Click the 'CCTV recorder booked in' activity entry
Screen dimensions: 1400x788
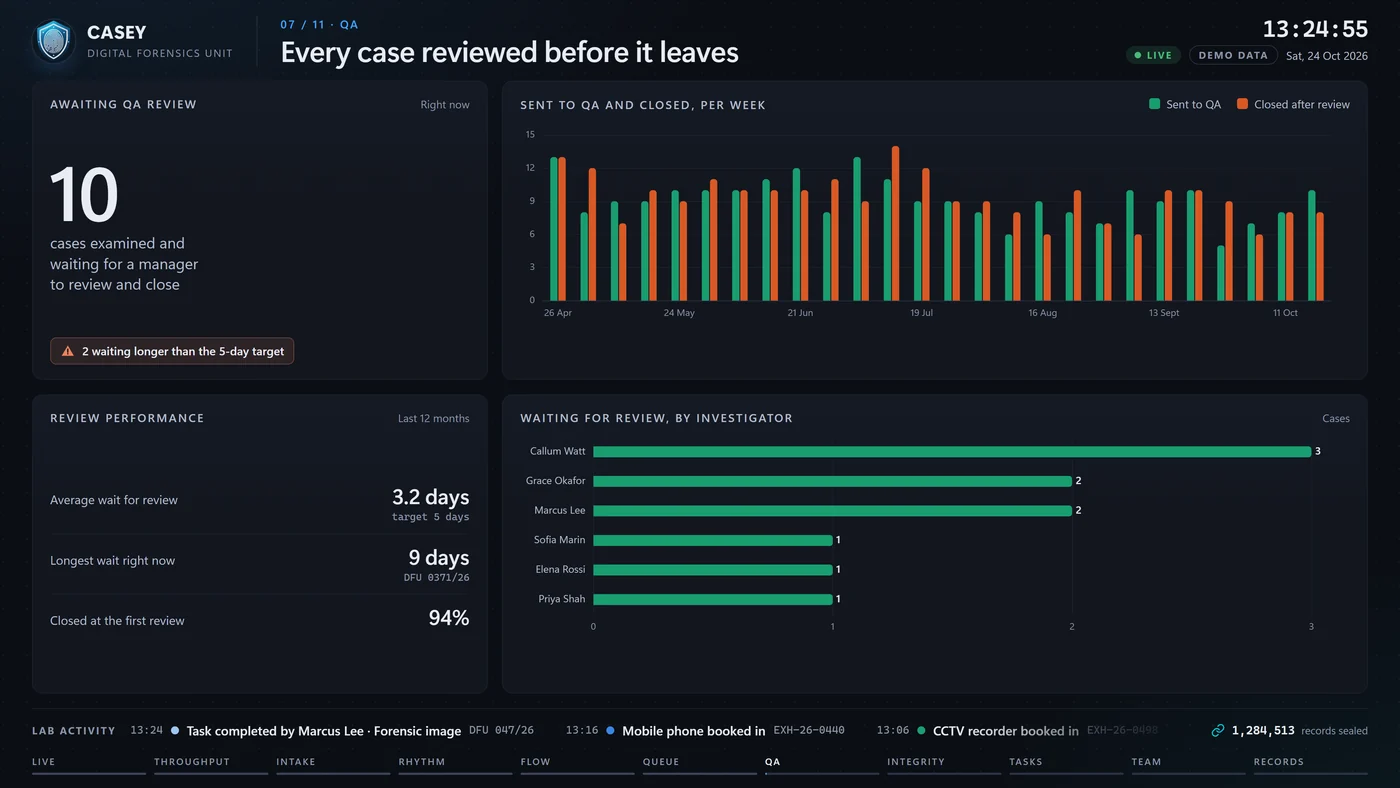pyautogui.click(x=1006, y=731)
